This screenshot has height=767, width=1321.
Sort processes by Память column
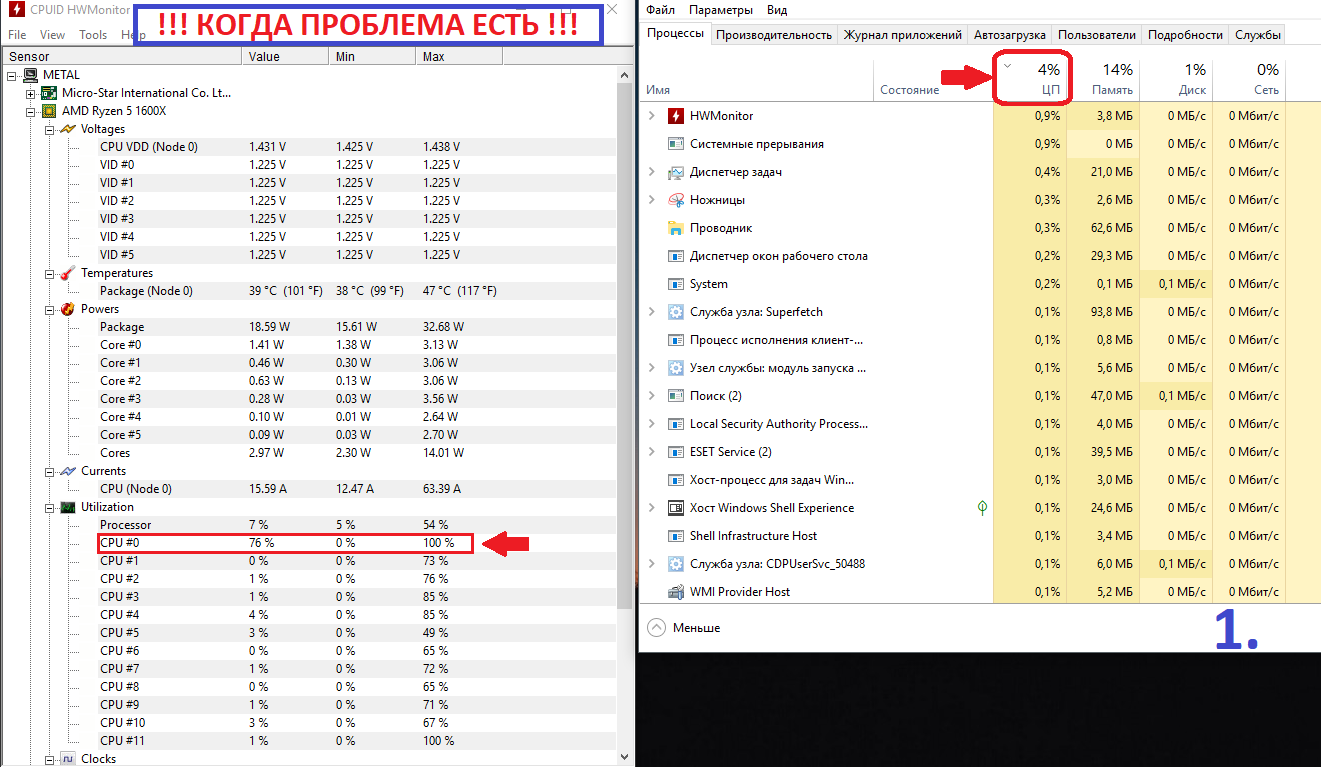click(1103, 79)
